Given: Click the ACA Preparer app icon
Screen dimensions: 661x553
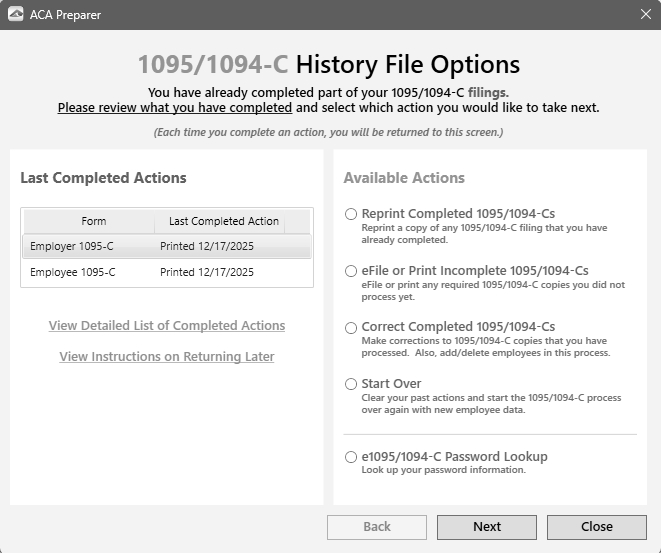Looking at the screenshot, I should [x=16, y=15].
